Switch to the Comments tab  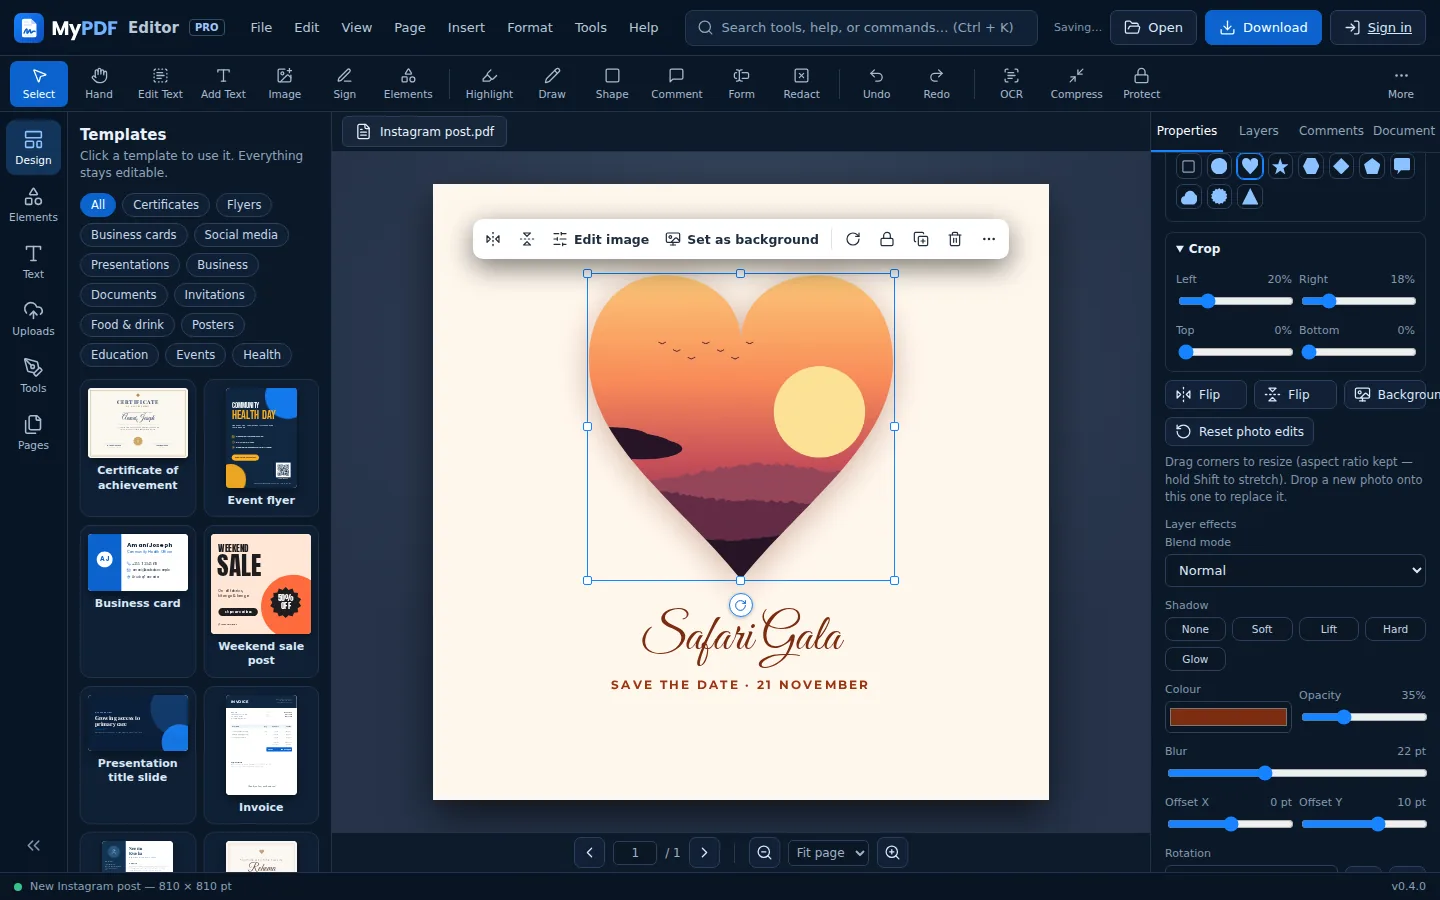1331,131
